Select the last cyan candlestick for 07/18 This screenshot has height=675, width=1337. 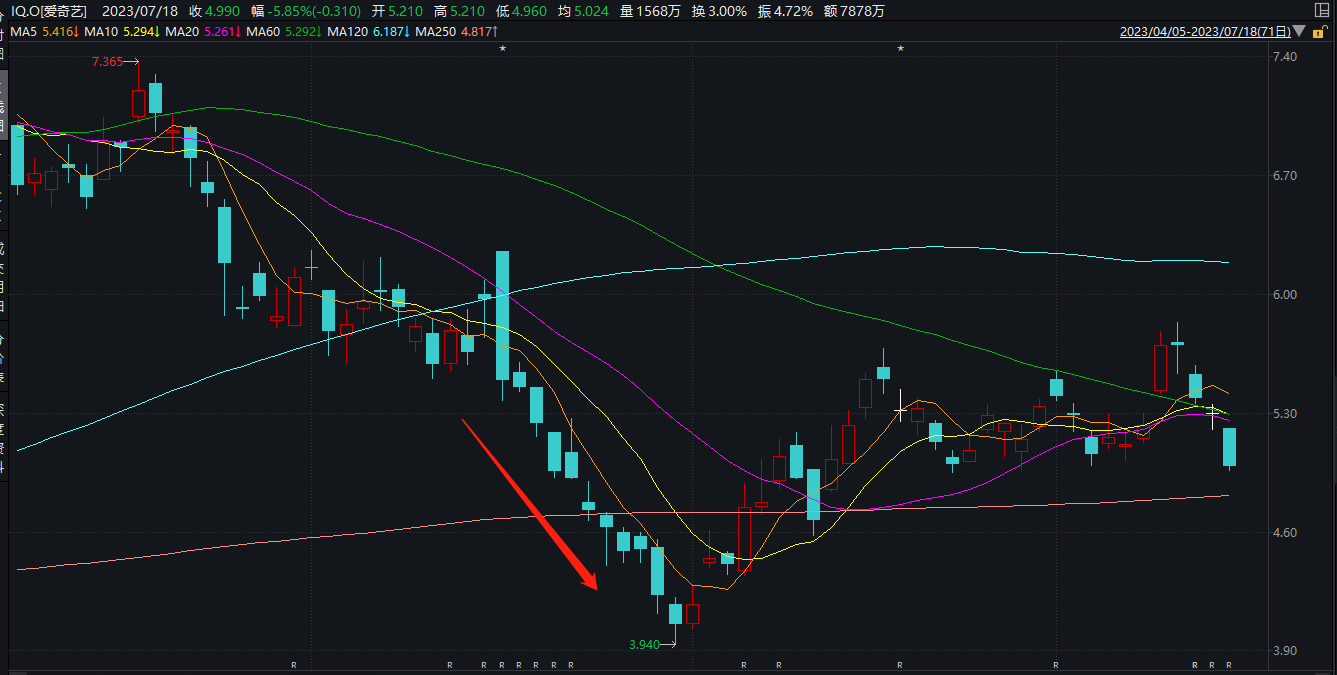(1229, 447)
